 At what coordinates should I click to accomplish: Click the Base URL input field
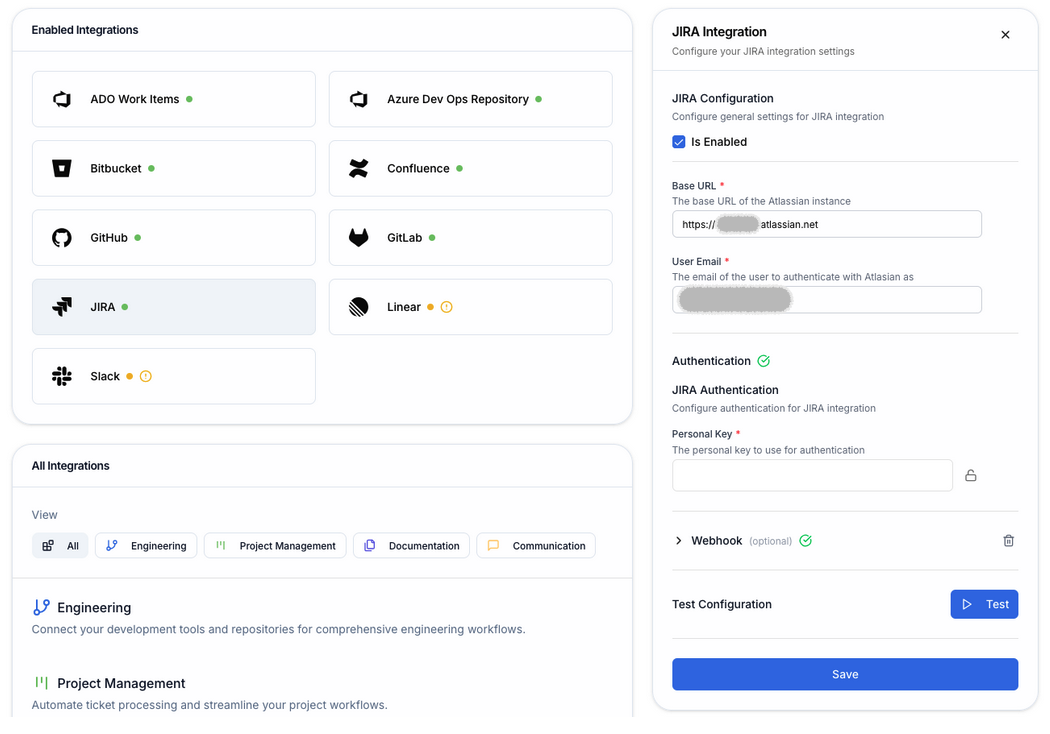(x=827, y=224)
